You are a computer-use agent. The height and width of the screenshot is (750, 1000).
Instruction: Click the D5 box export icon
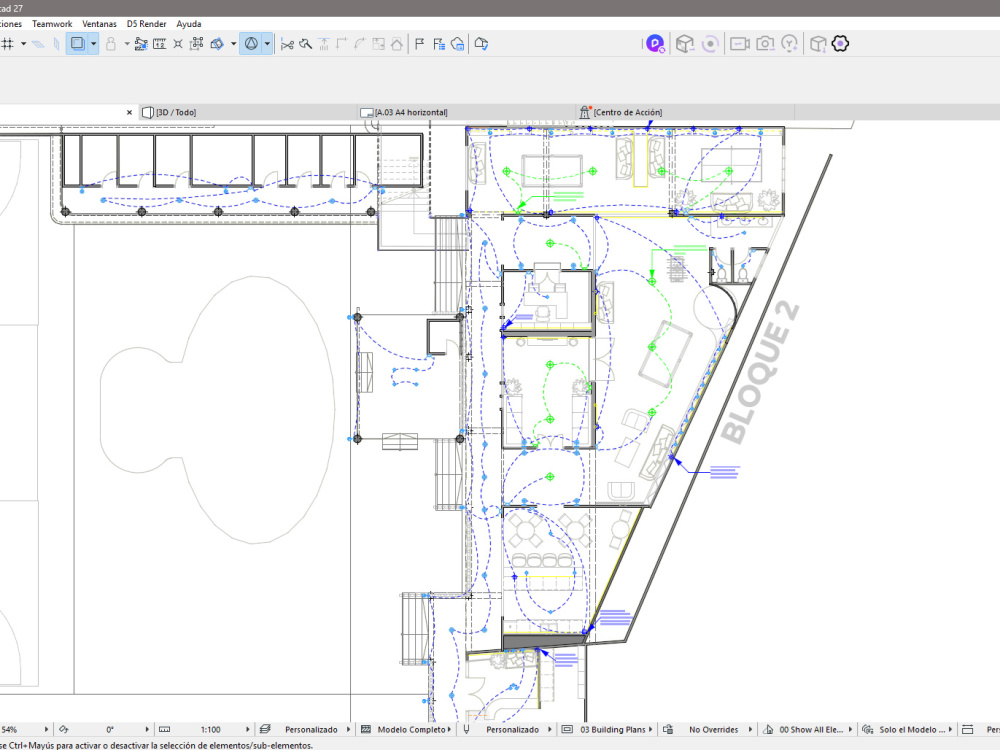(818, 43)
